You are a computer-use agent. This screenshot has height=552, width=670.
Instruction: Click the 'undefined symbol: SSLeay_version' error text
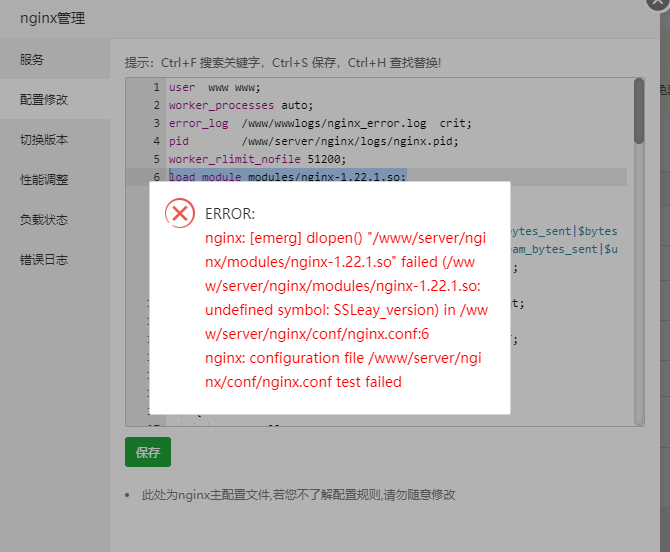(x=322, y=310)
